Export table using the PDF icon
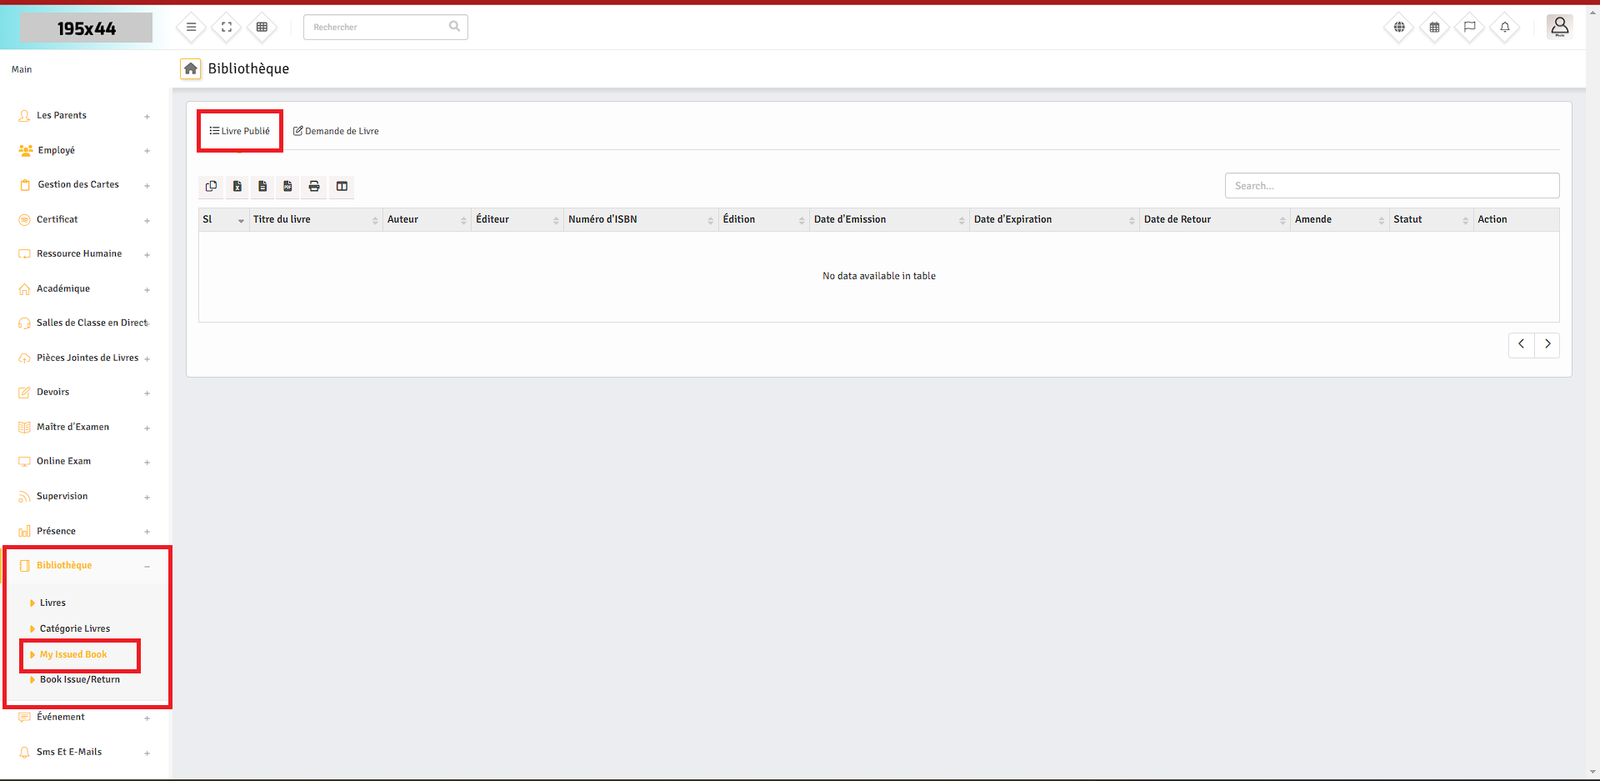 tap(288, 186)
